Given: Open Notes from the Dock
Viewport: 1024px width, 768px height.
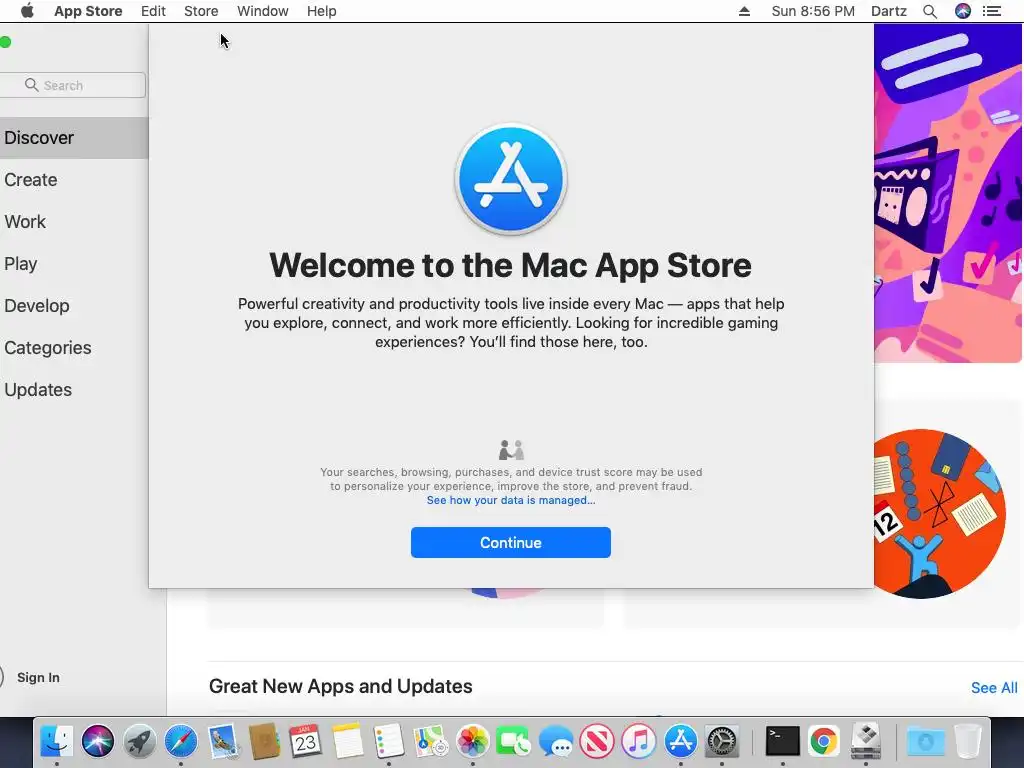Looking at the screenshot, I should pos(347,742).
